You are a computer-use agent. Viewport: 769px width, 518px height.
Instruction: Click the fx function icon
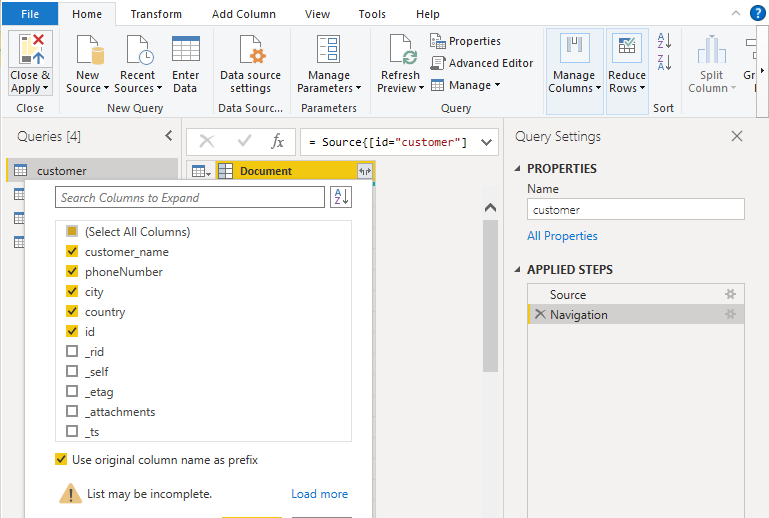[x=278, y=141]
